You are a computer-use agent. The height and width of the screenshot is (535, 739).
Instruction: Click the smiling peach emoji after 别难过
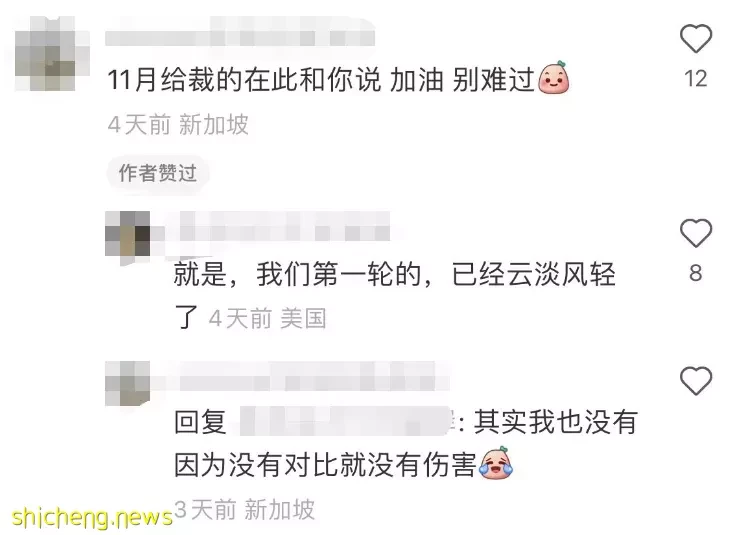553,78
